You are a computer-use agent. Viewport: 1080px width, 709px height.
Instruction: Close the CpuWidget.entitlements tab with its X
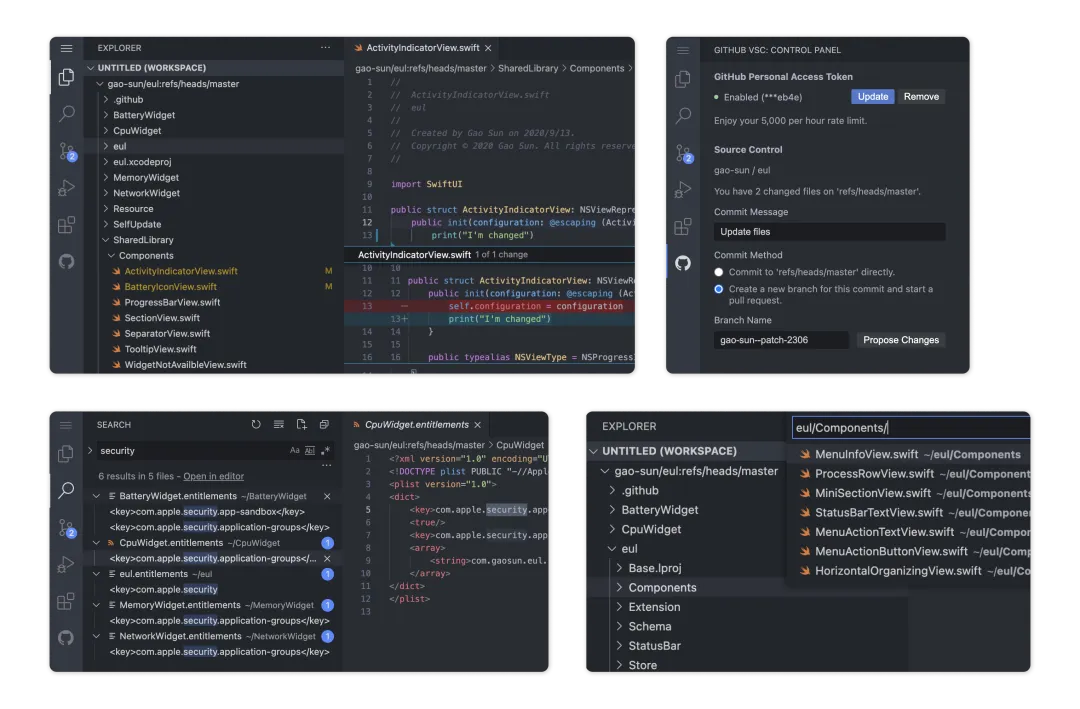click(x=477, y=425)
